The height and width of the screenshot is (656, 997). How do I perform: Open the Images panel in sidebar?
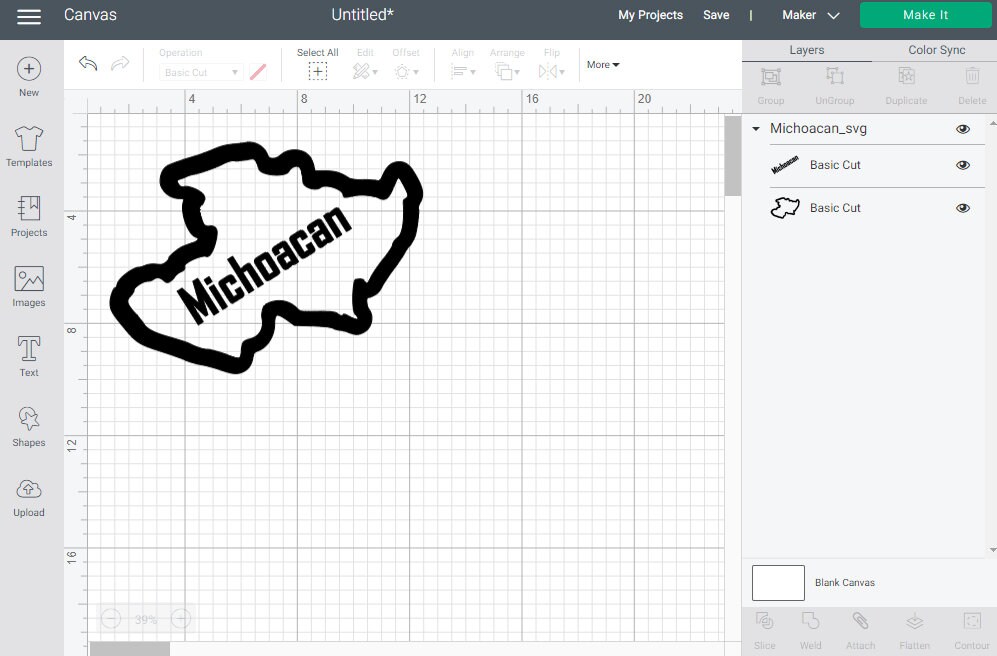click(x=28, y=287)
